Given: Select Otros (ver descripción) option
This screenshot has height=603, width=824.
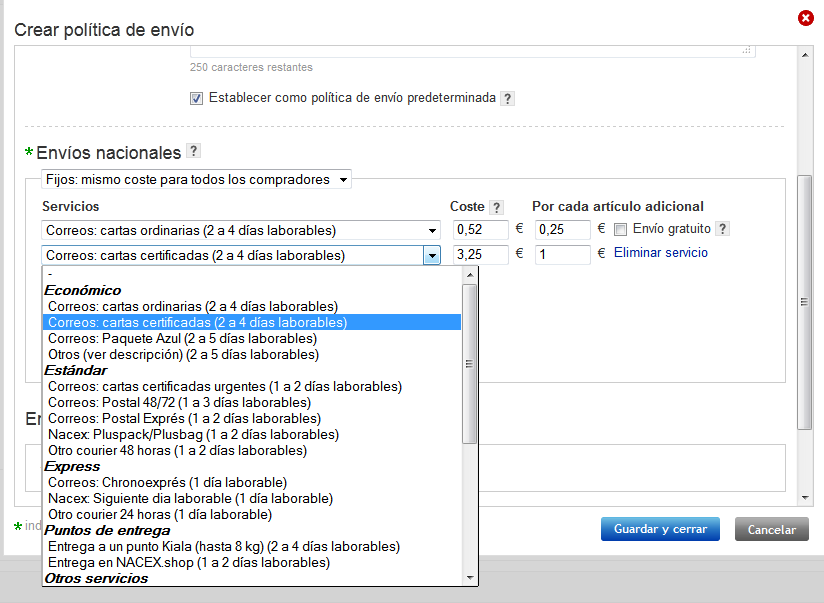Looking at the screenshot, I should click(x=252, y=354).
